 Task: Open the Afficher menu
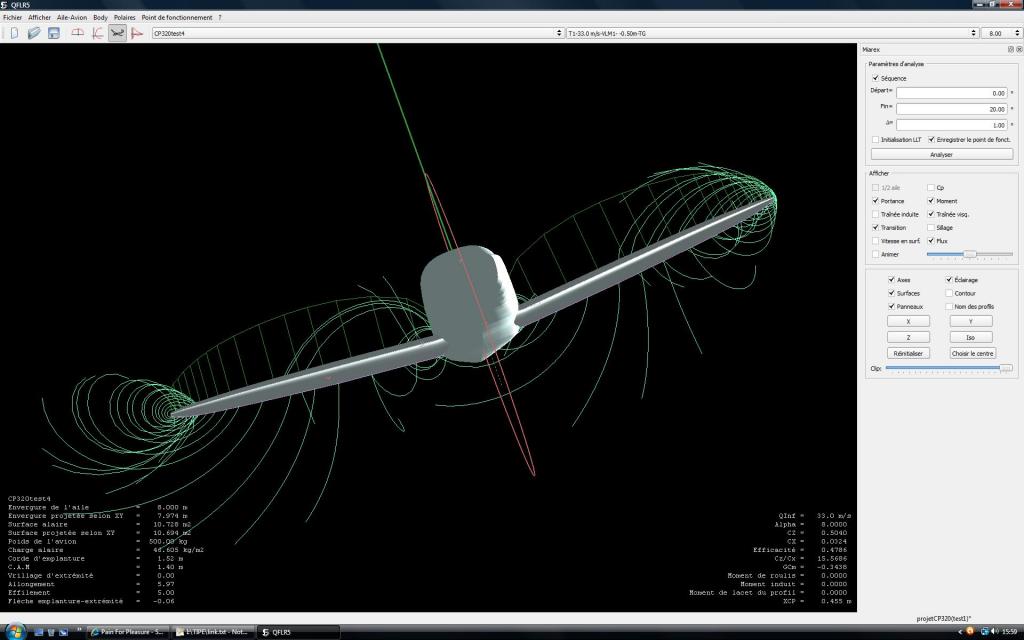point(39,18)
